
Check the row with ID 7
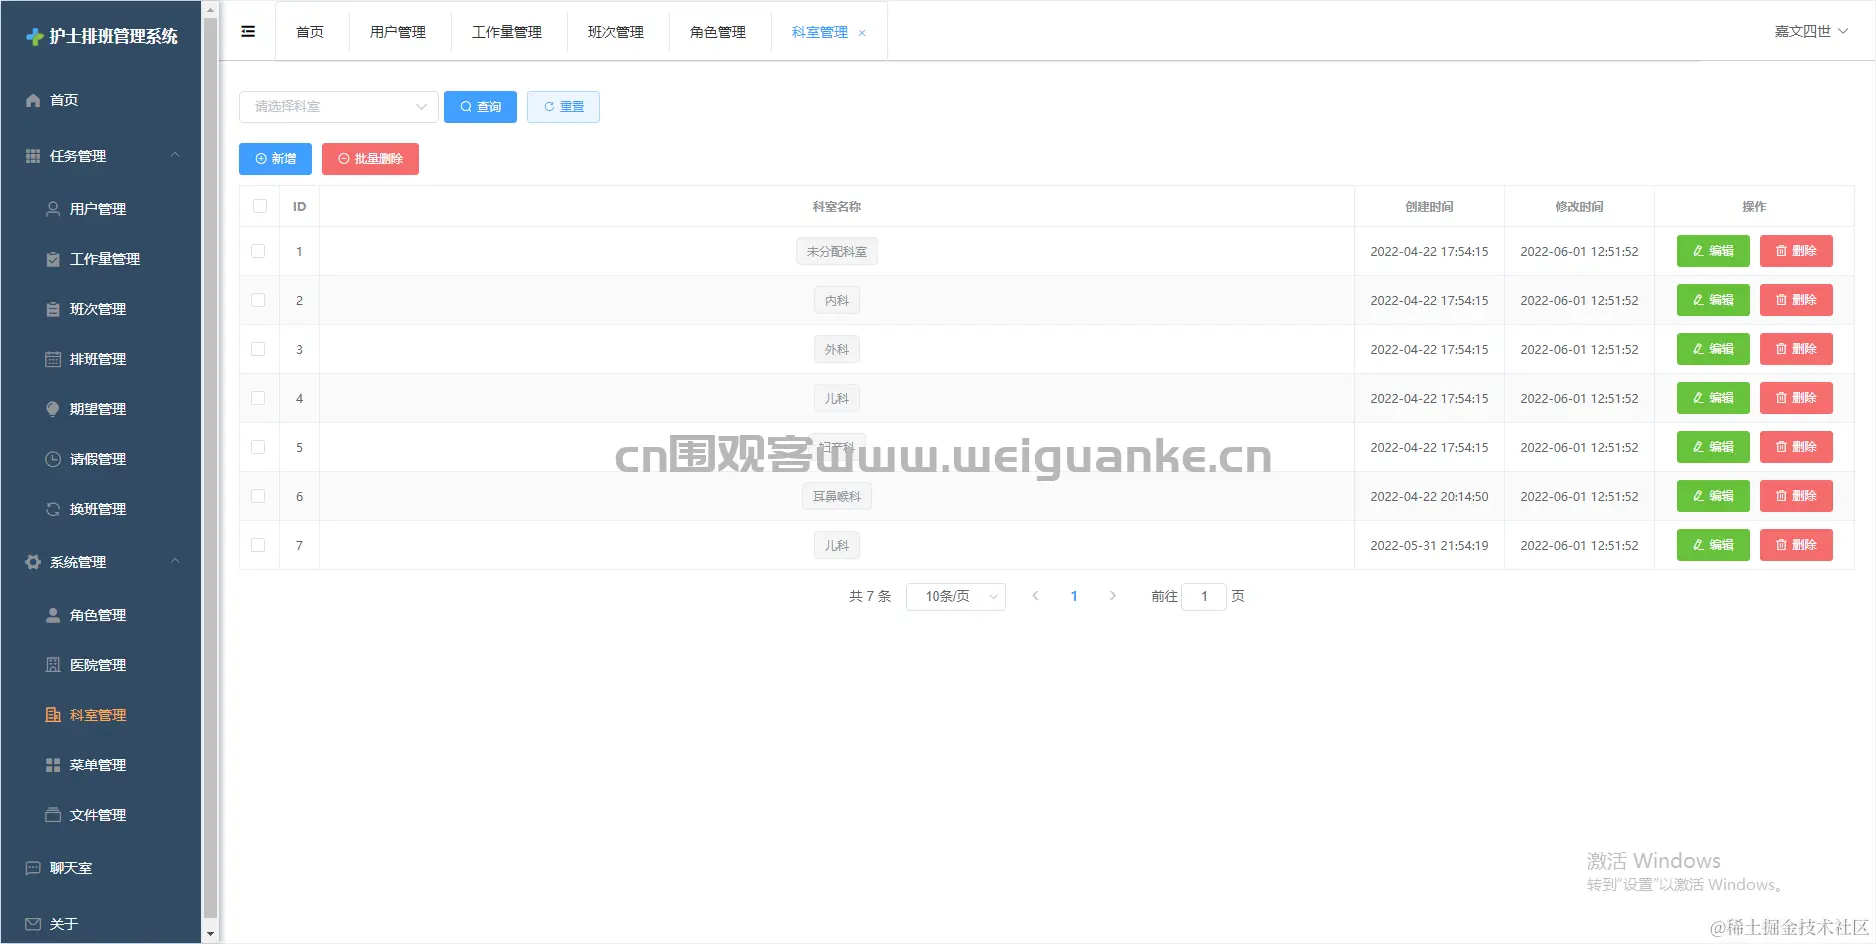258,545
